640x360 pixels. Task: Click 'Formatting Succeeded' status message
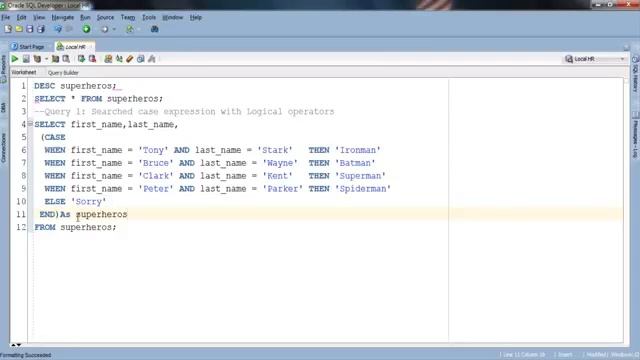tap(26, 355)
